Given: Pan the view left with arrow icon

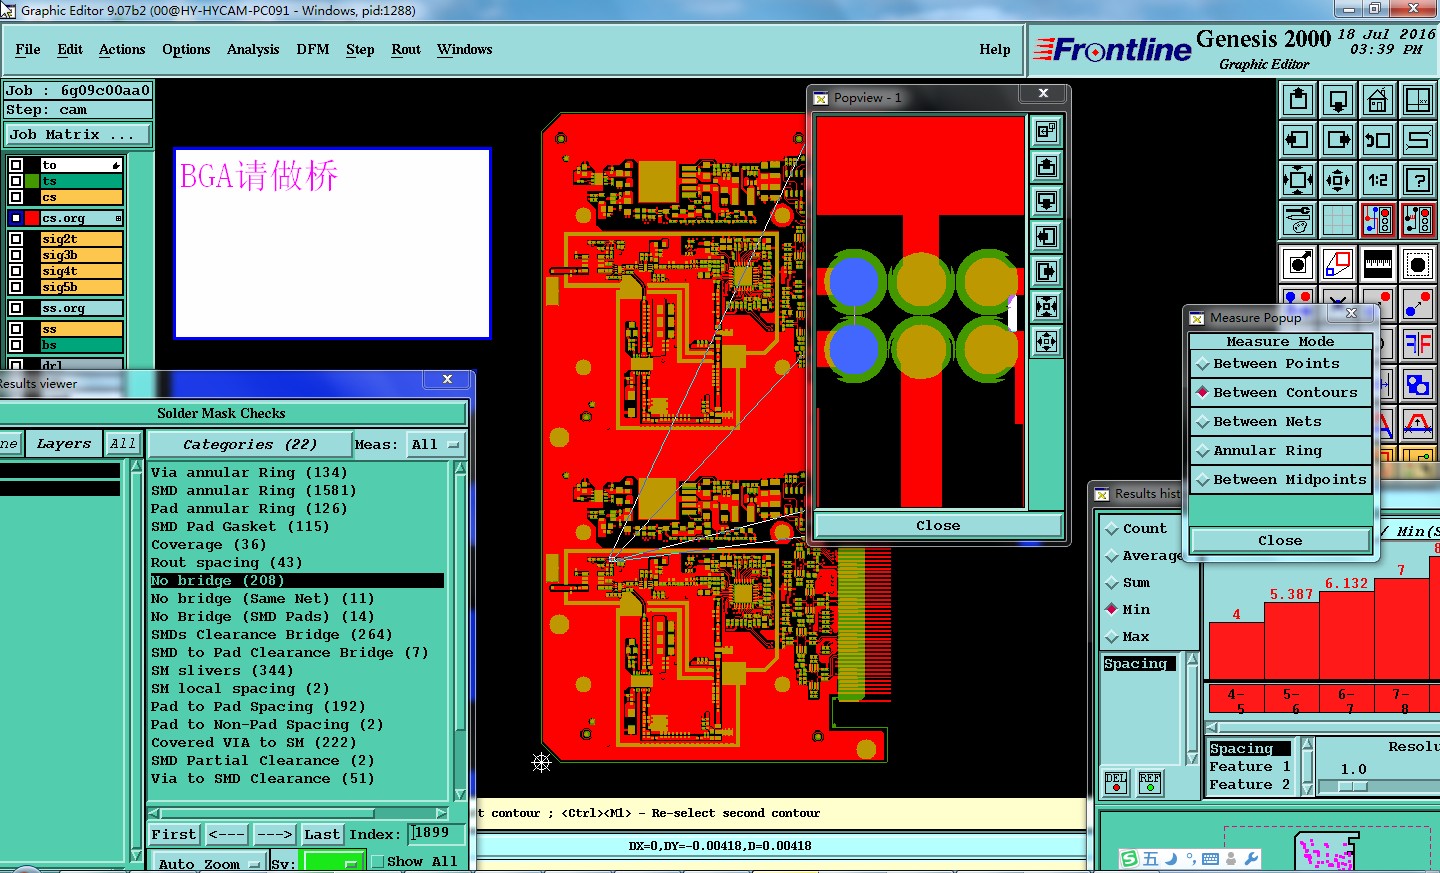Looking at the screenshot, I should pyautogui.click(x=1298, y=140).
